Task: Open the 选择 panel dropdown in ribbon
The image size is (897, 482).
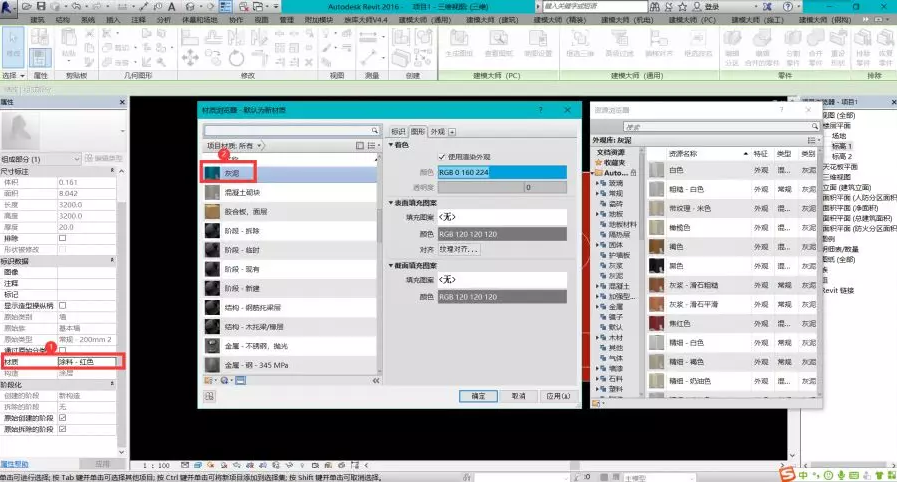Action: [14, 75]
